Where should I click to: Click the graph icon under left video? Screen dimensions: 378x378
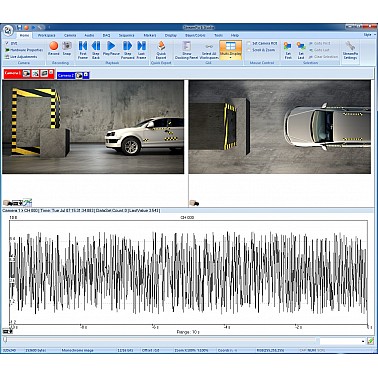[x=27, y=202]
